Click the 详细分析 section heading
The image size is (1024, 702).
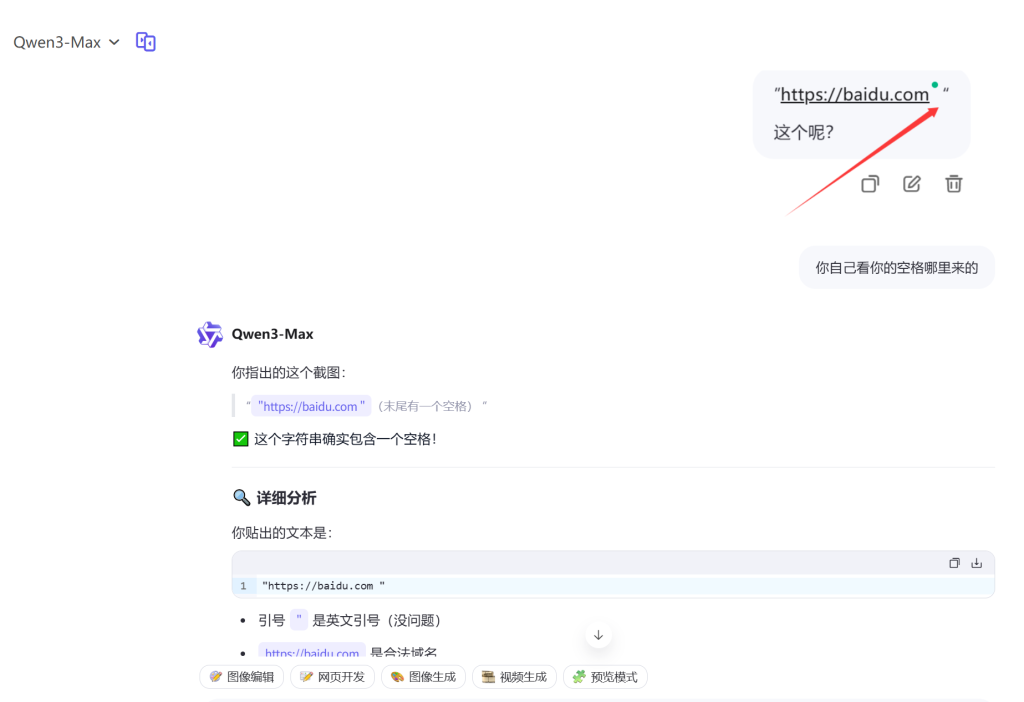(286, 498)
